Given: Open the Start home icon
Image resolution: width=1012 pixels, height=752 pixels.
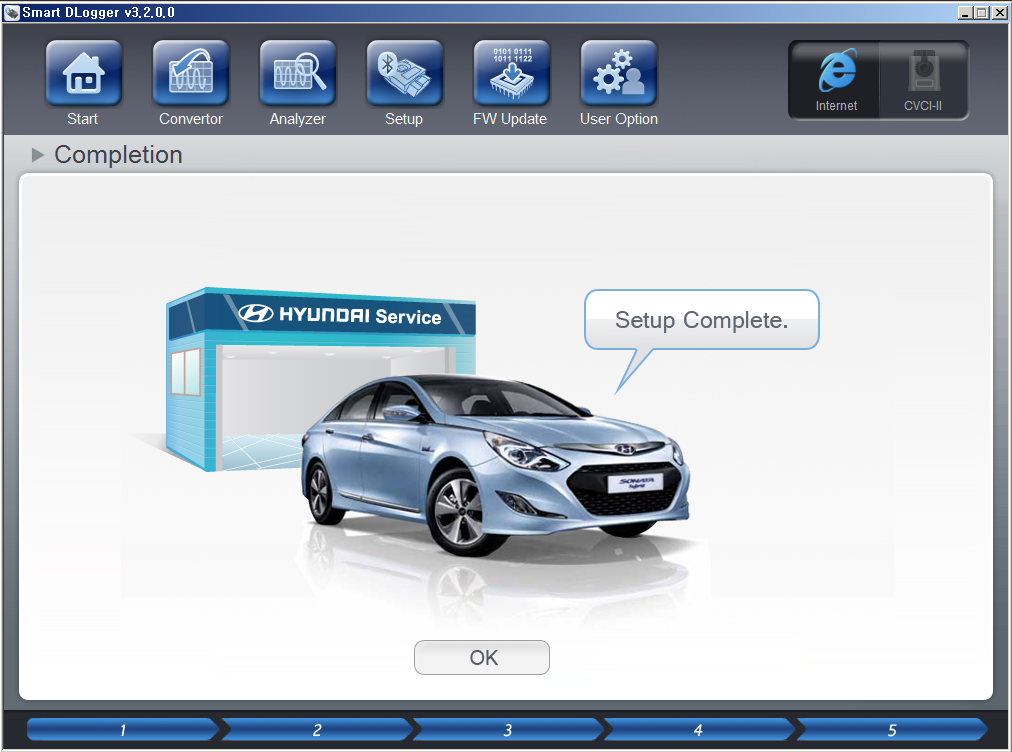Looking at the screenshot, I should pos(83,73).
